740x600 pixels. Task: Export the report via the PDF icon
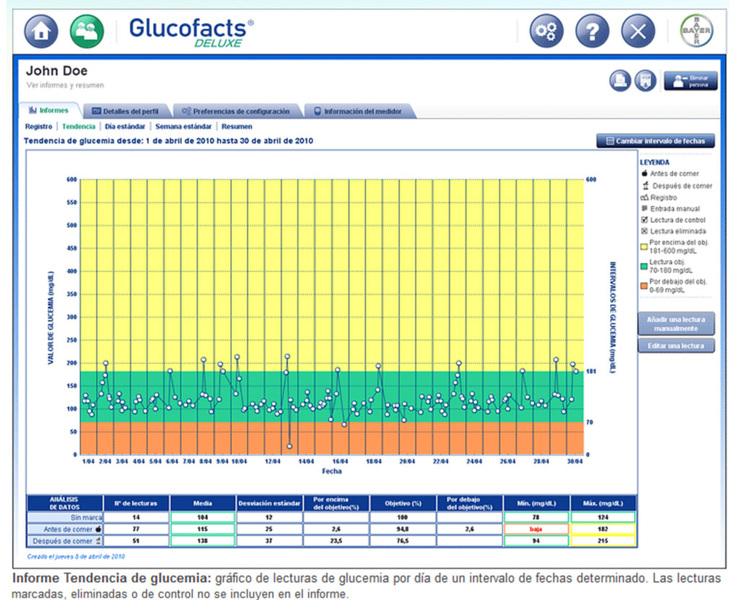645,81
